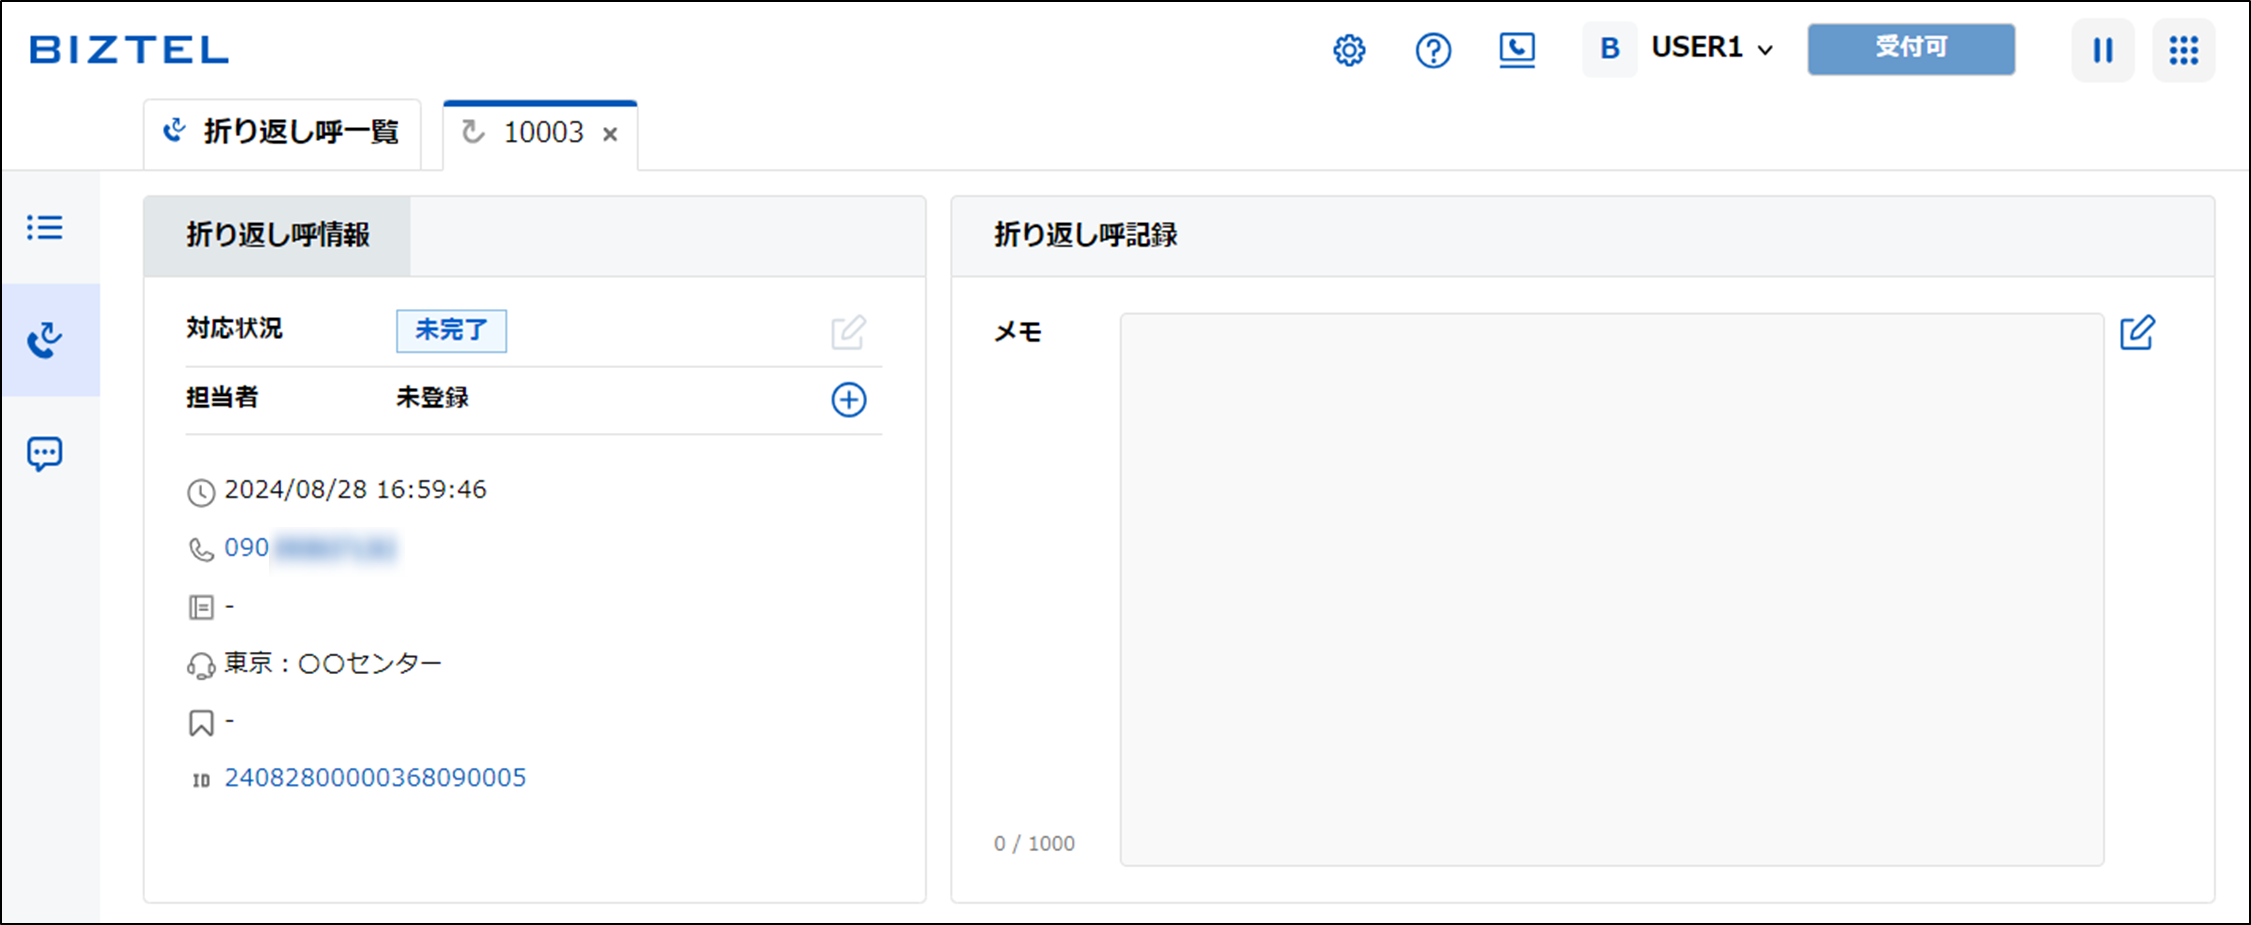The width and height of the screenshot is (2251, 925).
Task: Switch to 折り返し呼一覧 tab
Action: pyautogui.click(x=283, y=133)
